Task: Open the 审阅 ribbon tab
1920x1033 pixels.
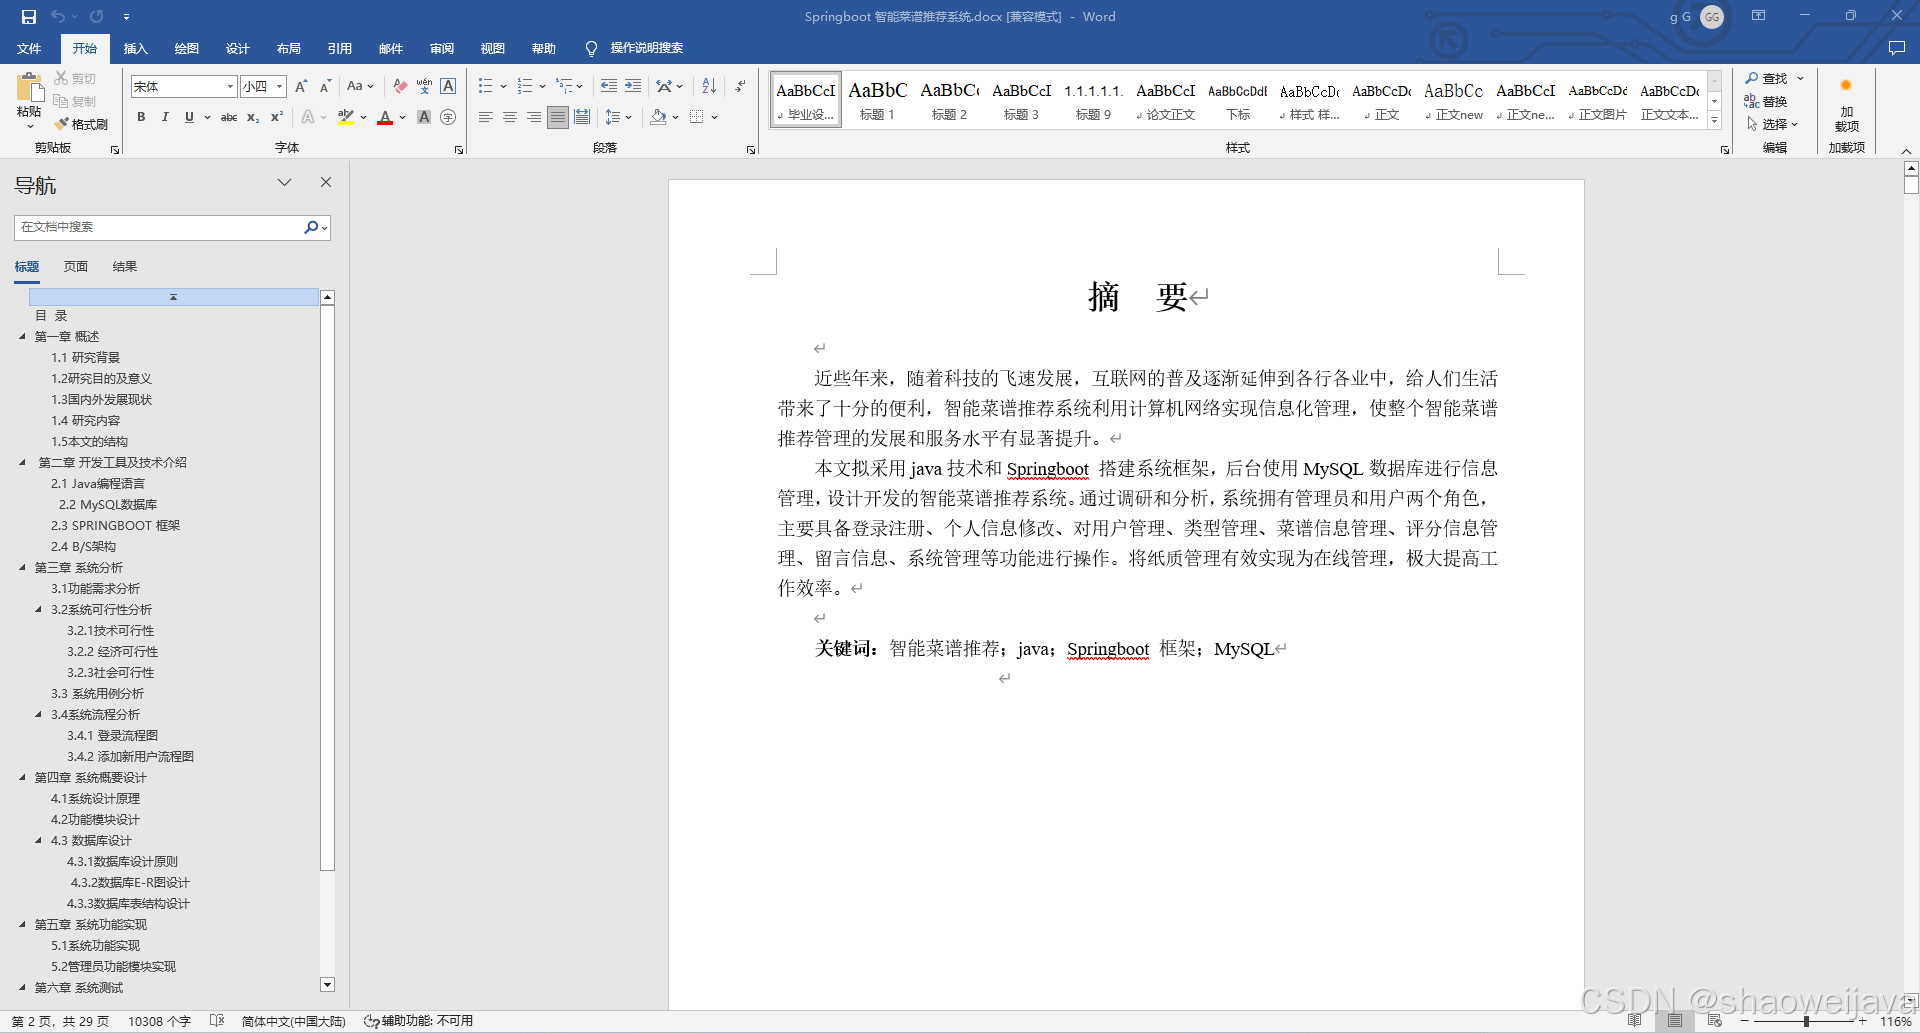Action: click(x=442, y=48)
